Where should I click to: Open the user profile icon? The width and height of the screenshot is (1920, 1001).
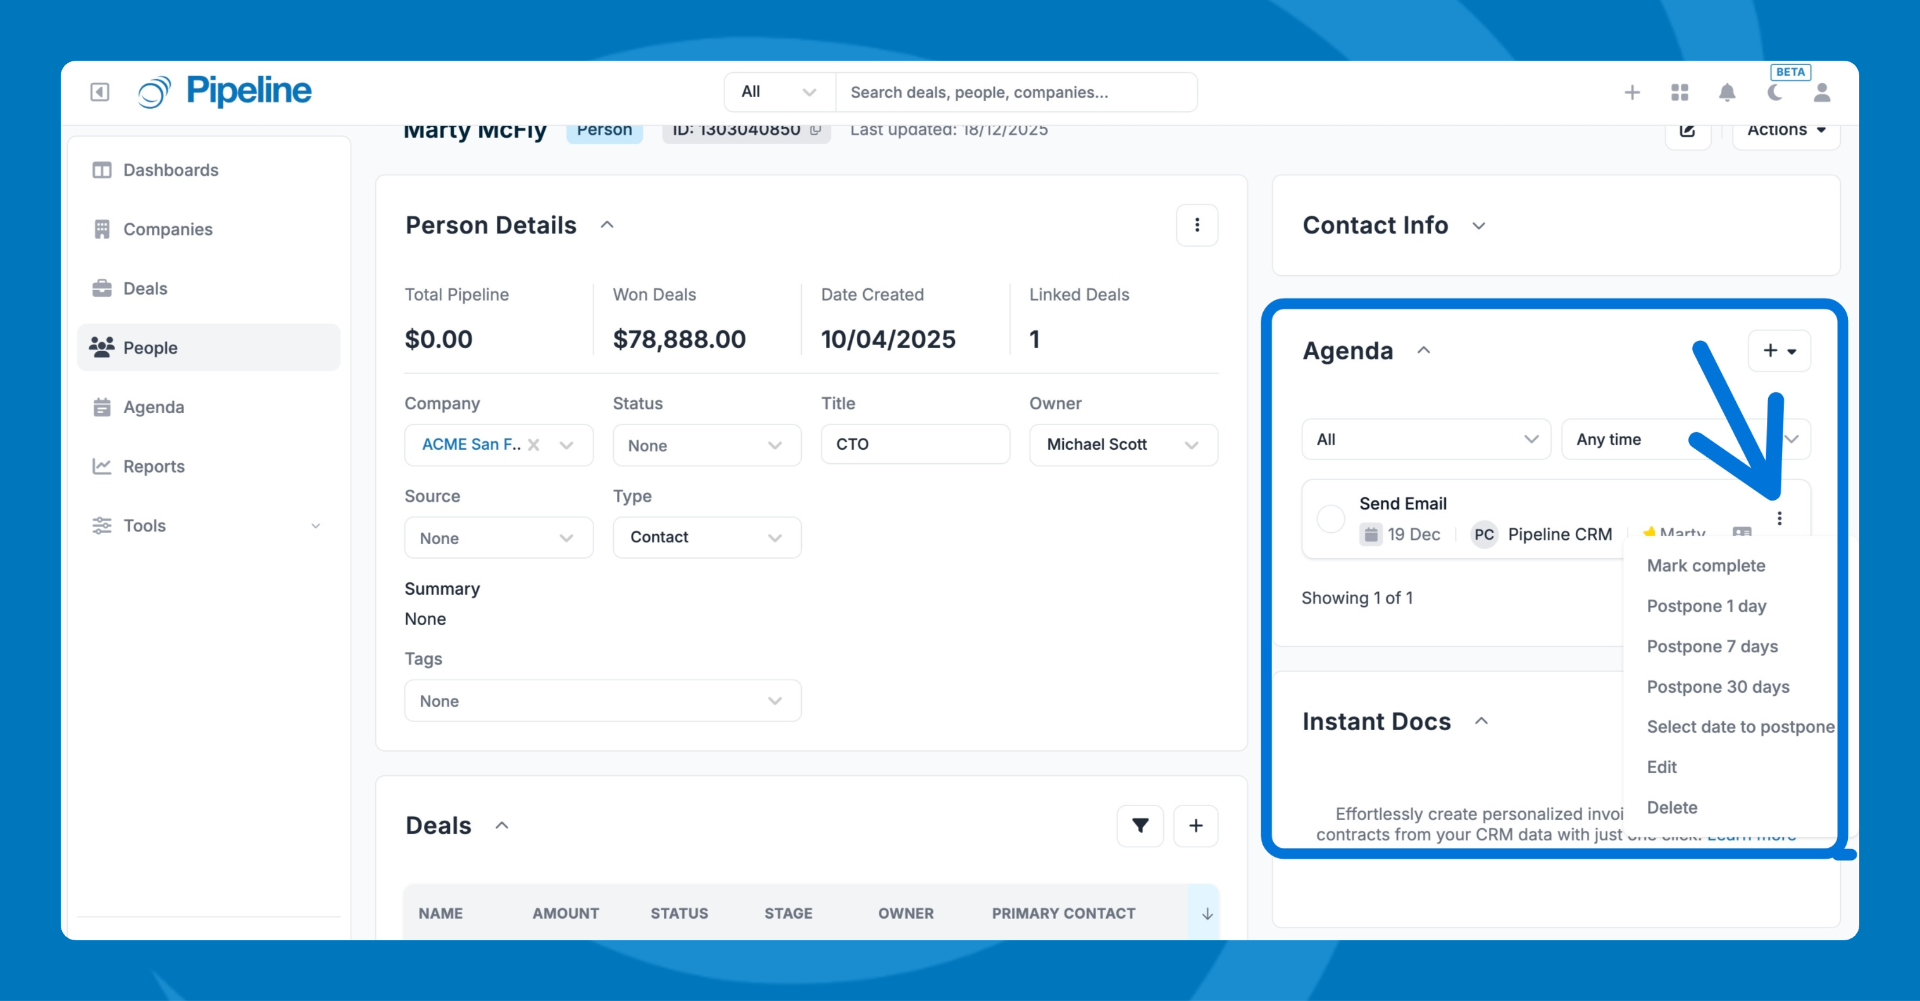tap(1822, 92)
